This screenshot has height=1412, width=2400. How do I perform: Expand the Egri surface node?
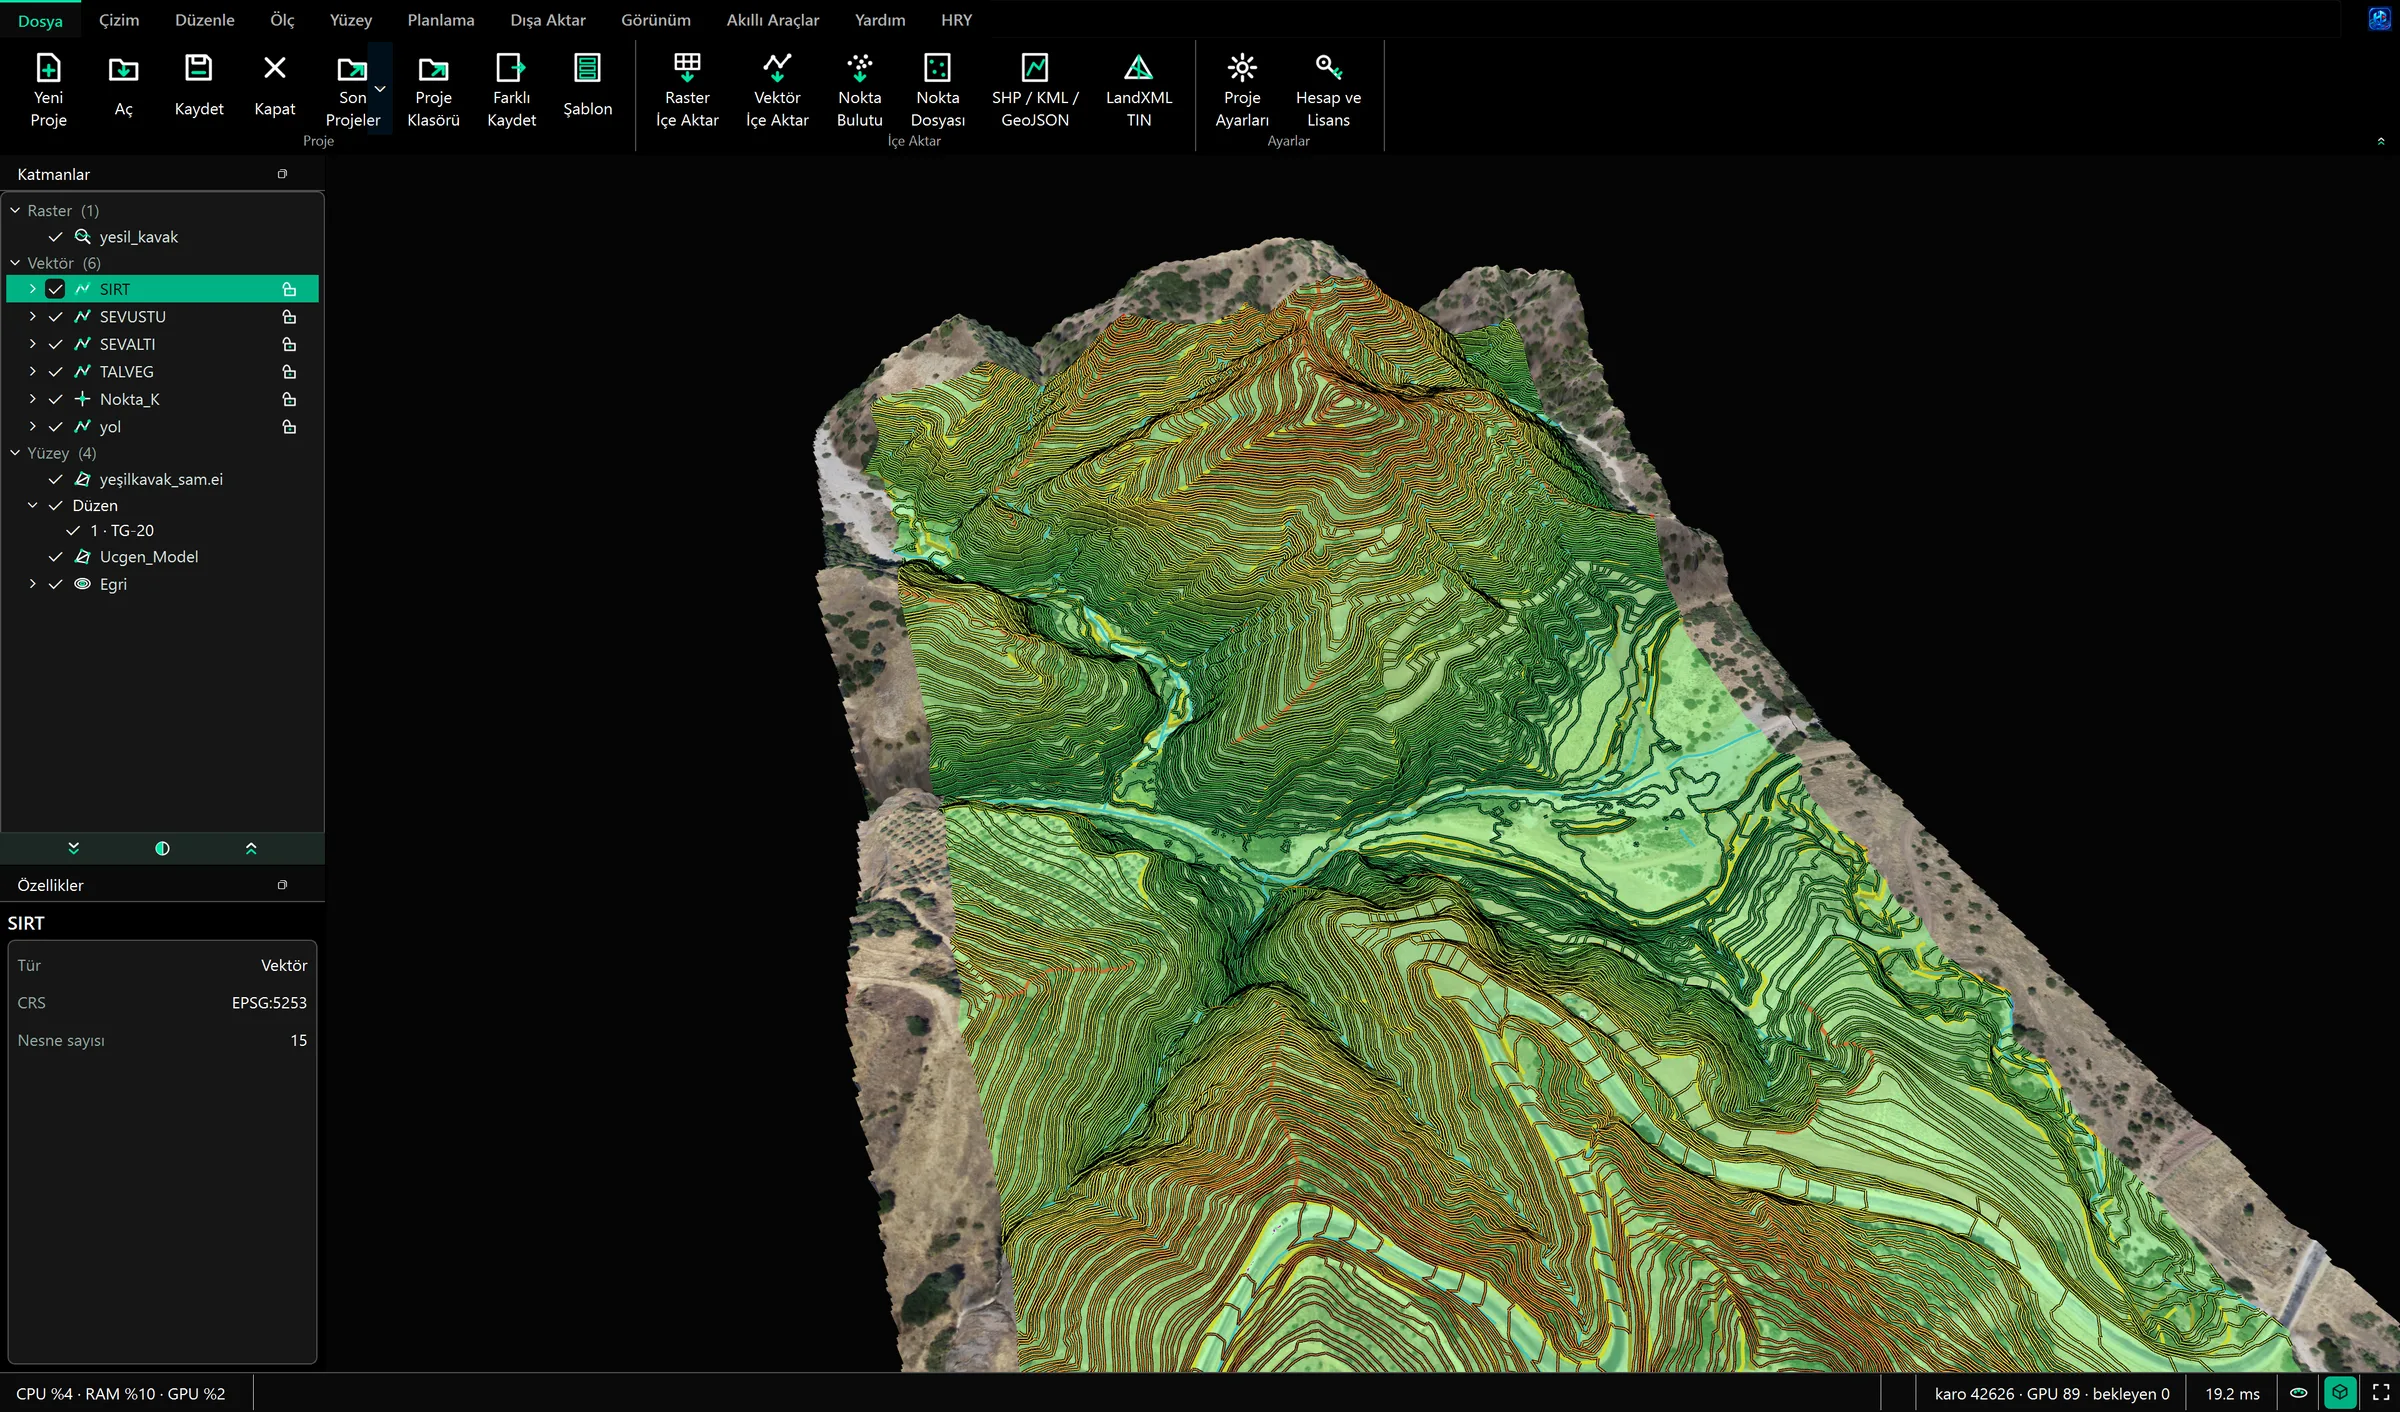32,584
